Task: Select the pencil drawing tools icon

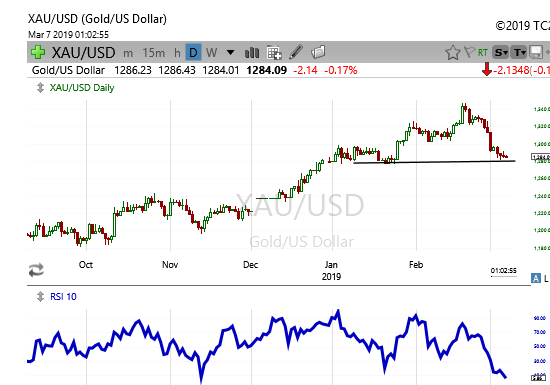Action: pyautogui.click(x=296, y=52)
